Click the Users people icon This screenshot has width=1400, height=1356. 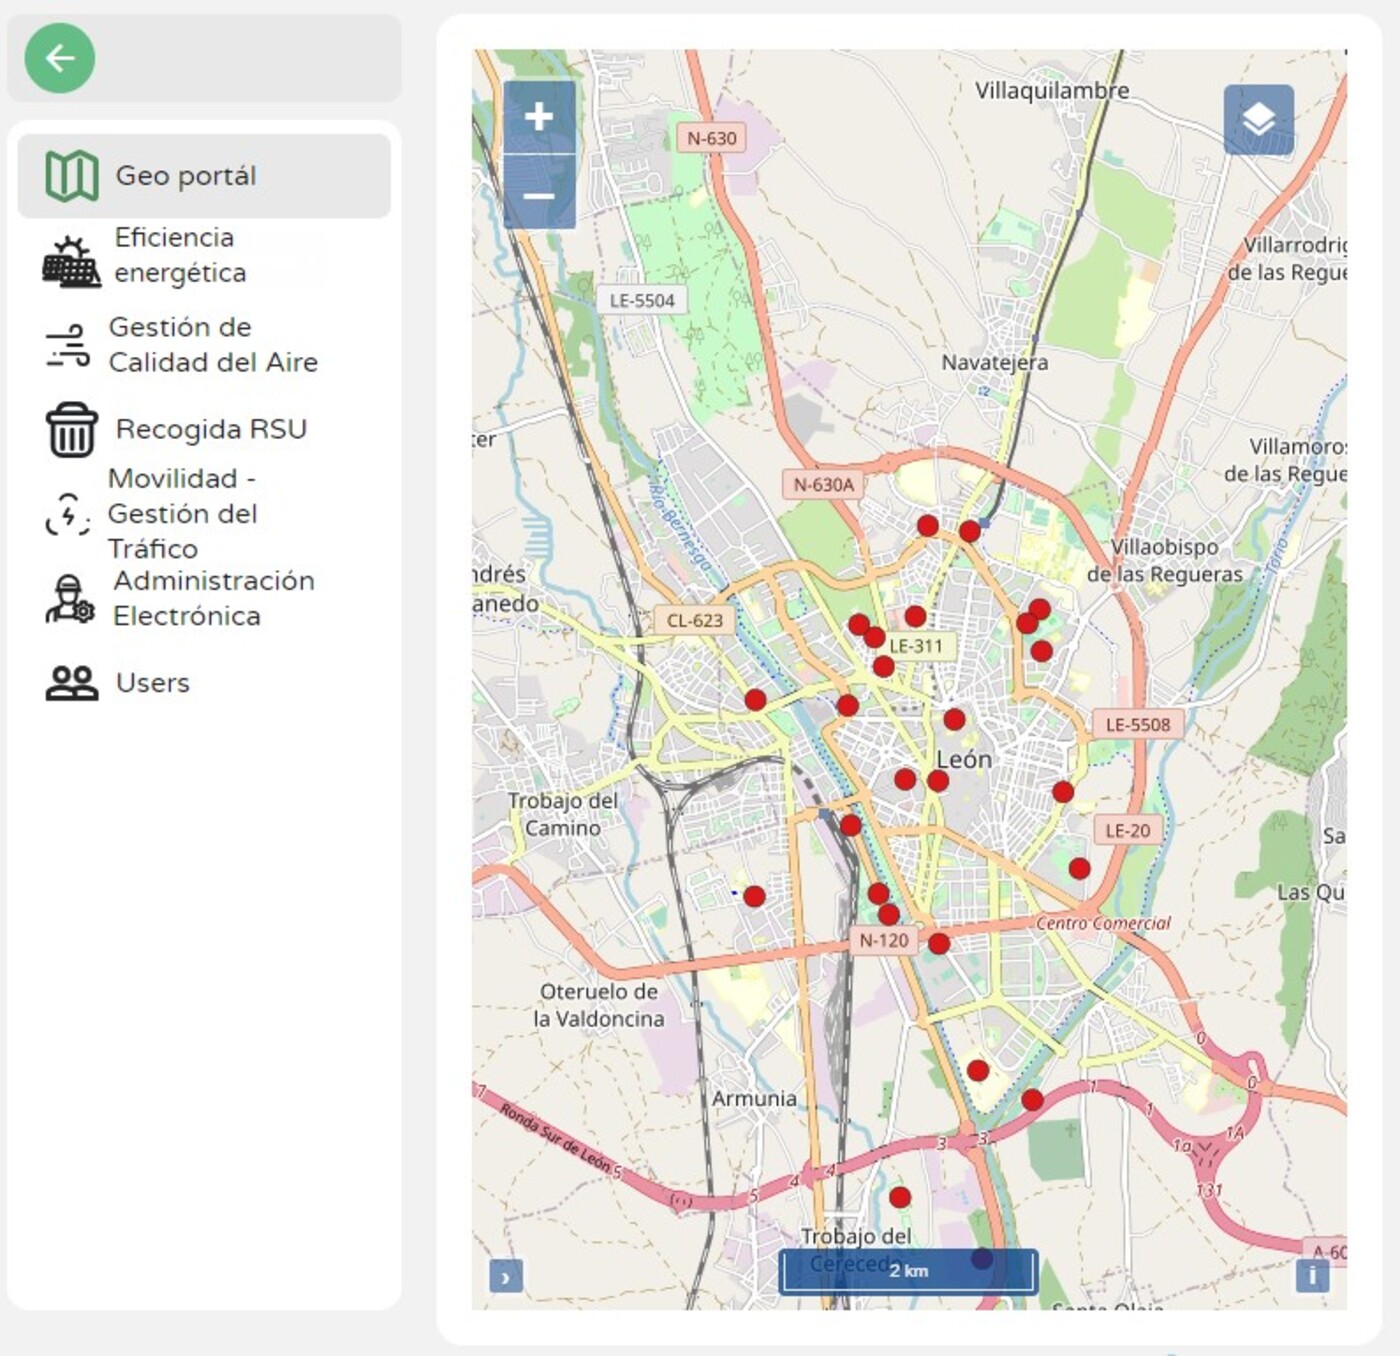click(x=71, y=683)
